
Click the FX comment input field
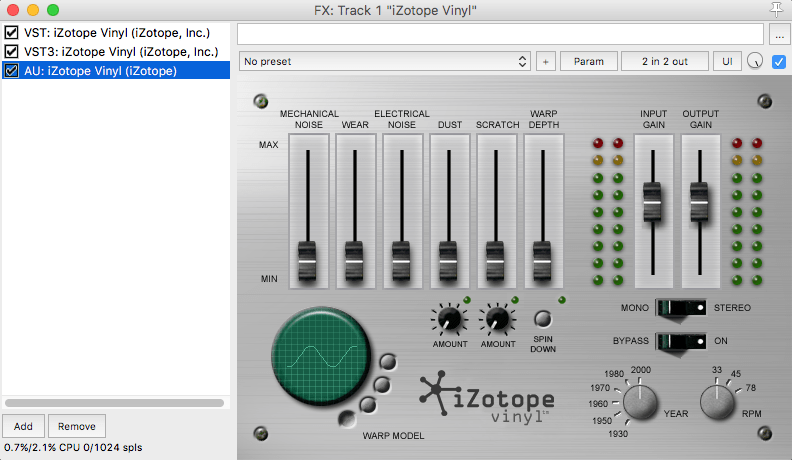[500, 34]
